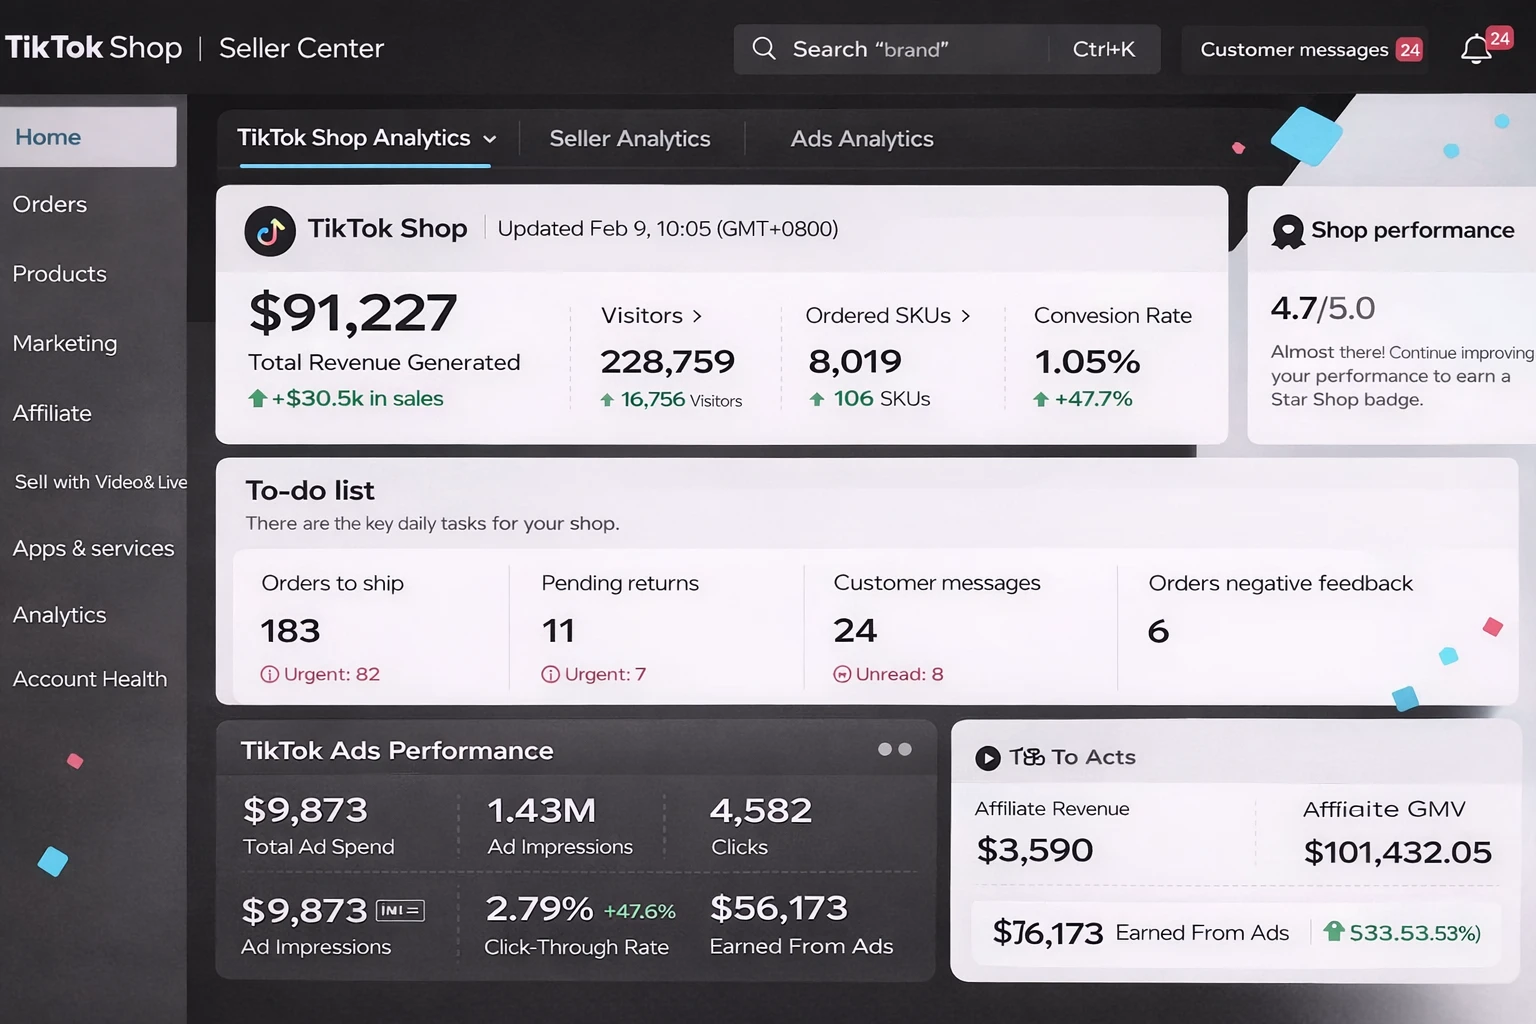Click the To-do list heading
The width and height of the screenshot is (1536, 1024).
click(x=310, y=491)
